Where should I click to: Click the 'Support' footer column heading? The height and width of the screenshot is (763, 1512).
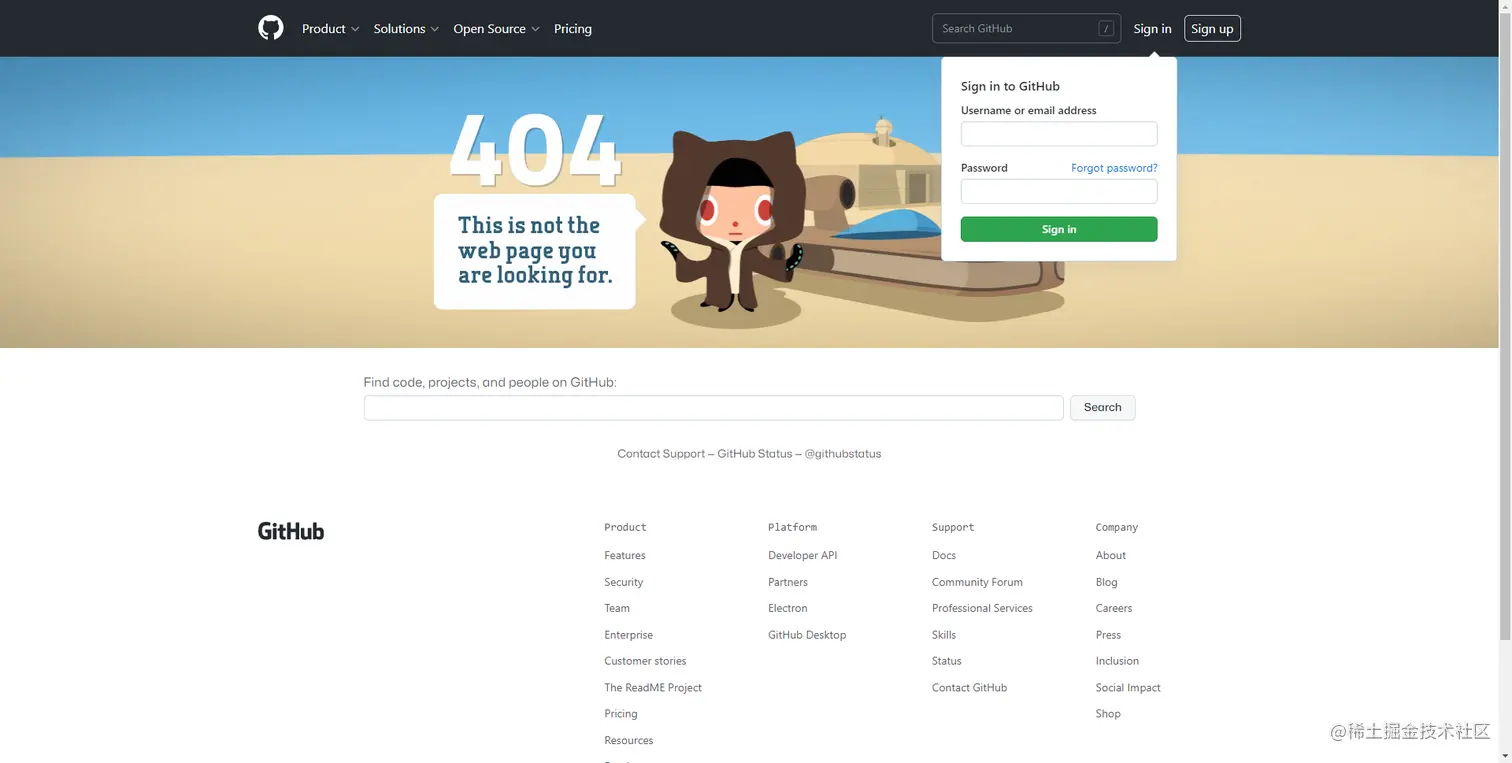[x=953, y=527]
